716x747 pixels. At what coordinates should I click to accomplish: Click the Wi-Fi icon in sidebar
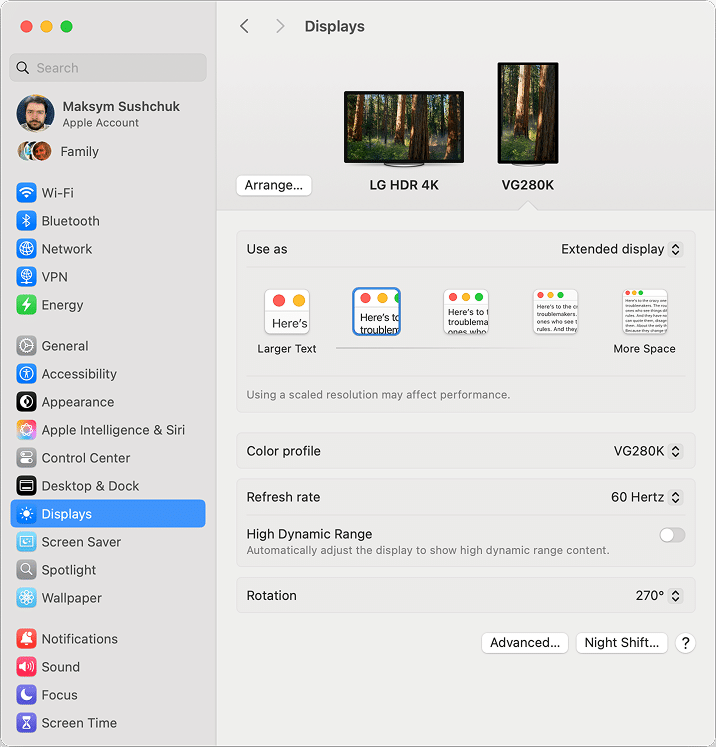pyautogui.click(x=26, y=193)
